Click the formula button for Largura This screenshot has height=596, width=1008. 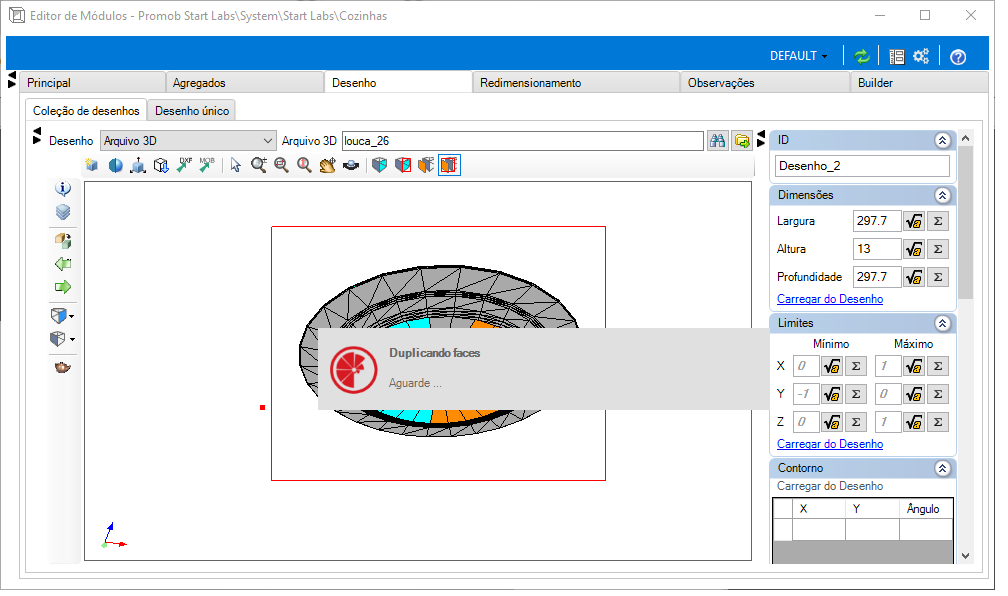pyautogui.click(x=914, y=221)
